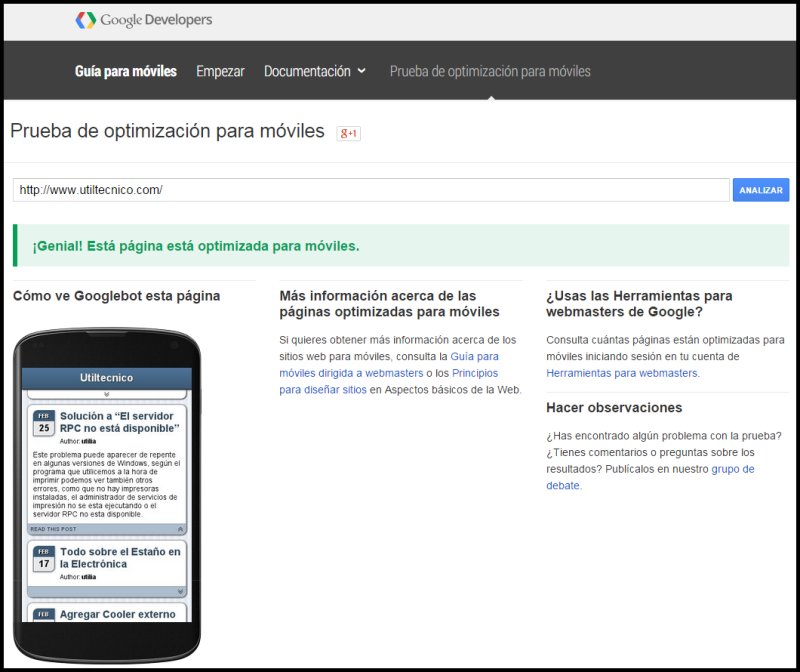Click the Author: utilia line under Estaño post

pyautogui.click(x=78, y=577)
